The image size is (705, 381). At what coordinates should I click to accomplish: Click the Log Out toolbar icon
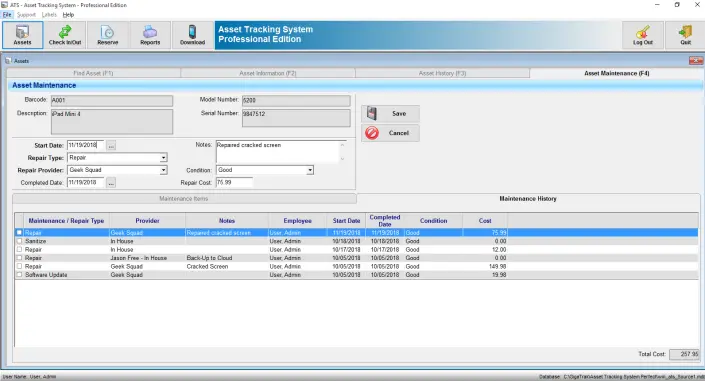click(x=643, y=35)
